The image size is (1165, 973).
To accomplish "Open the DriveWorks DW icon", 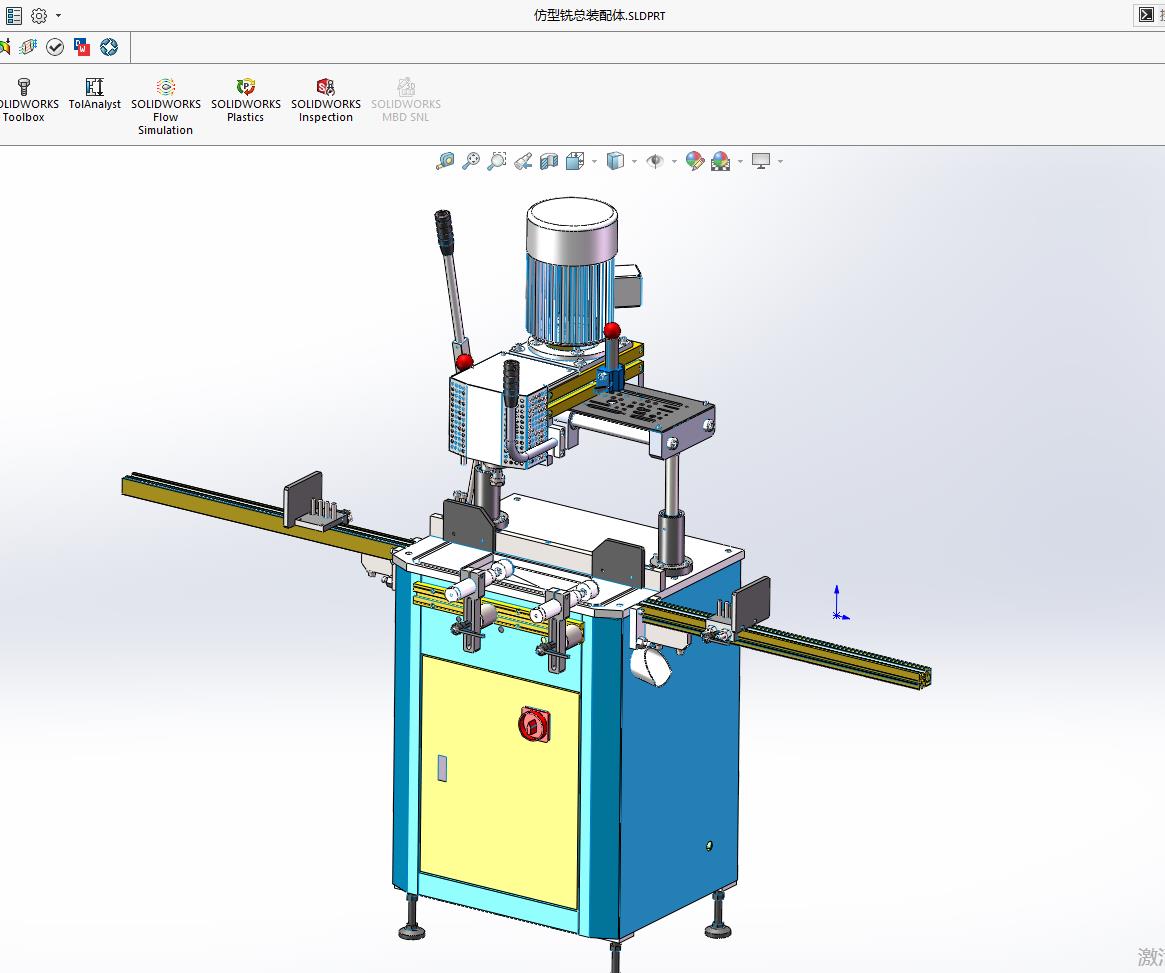I will point(82,48).
